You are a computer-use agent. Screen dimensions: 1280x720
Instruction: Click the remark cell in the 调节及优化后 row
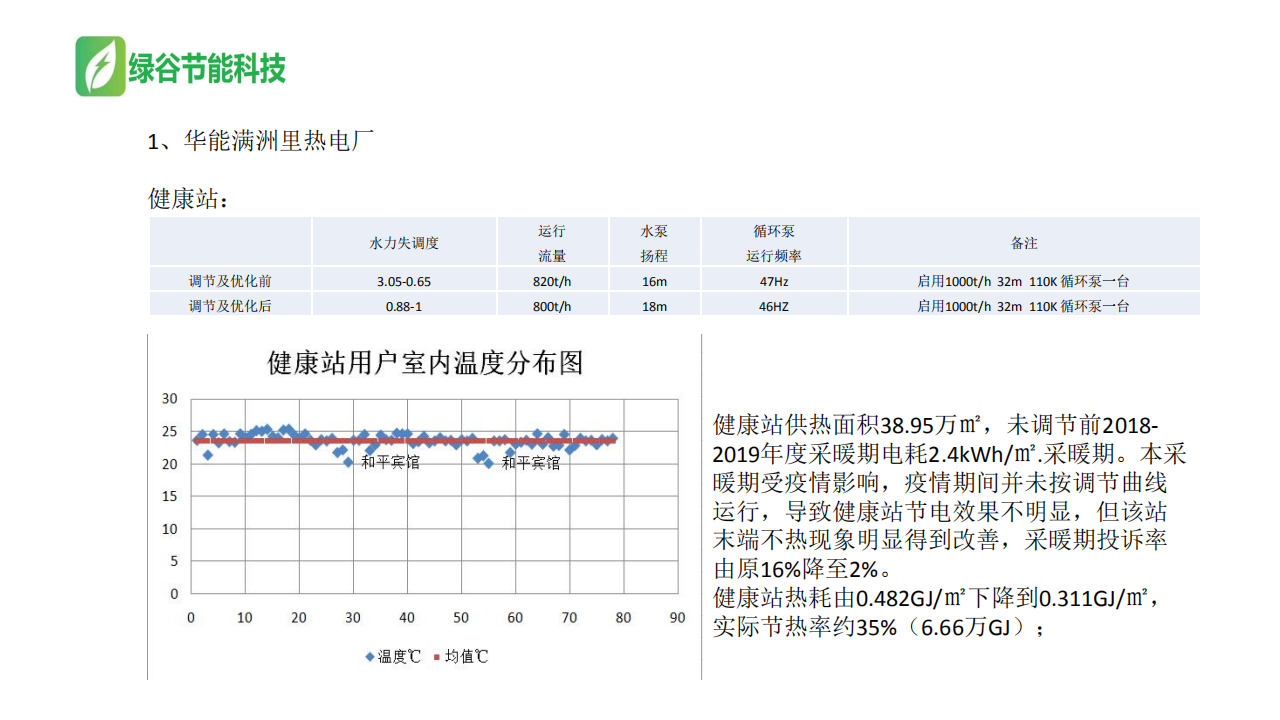[1024, 306]
